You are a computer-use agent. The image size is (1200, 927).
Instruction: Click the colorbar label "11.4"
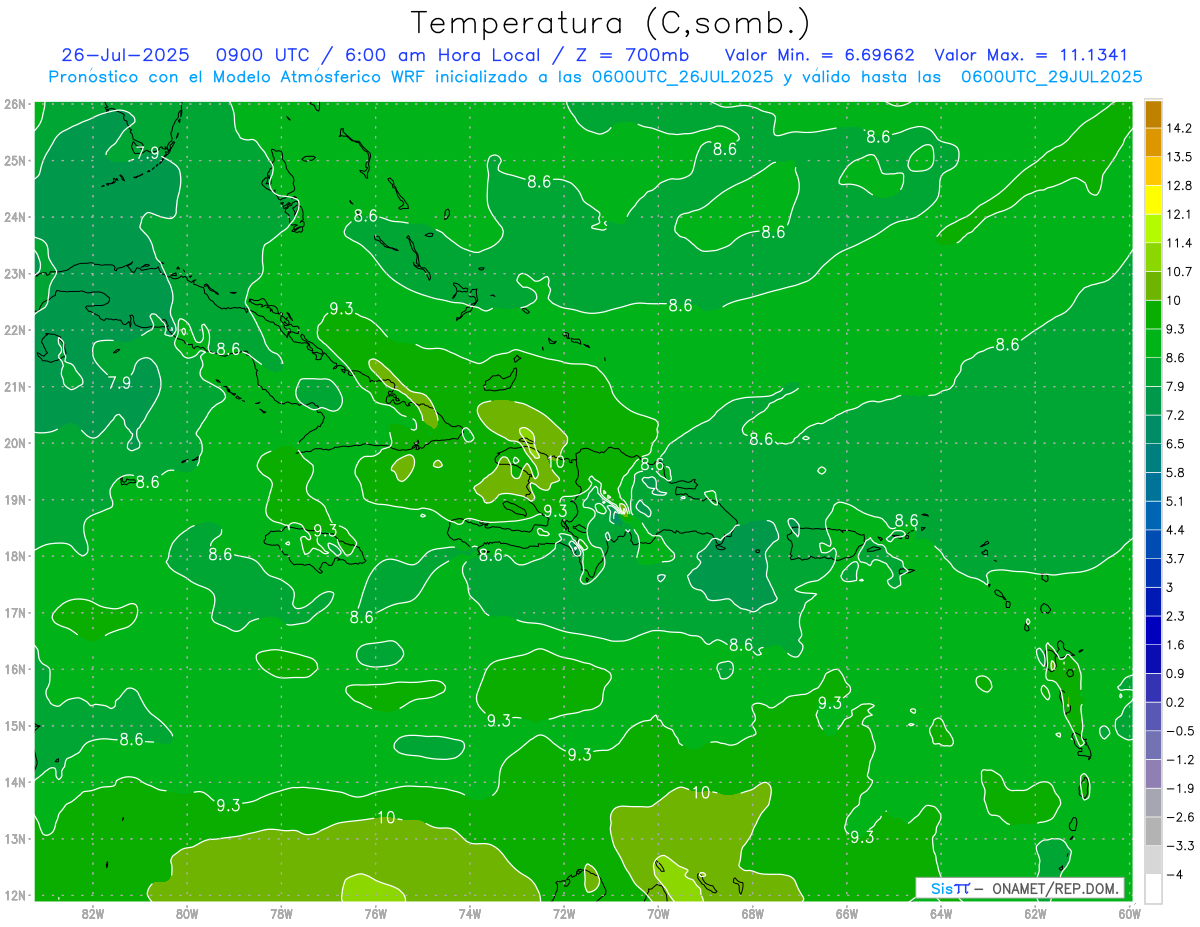tap(1179, 243)
